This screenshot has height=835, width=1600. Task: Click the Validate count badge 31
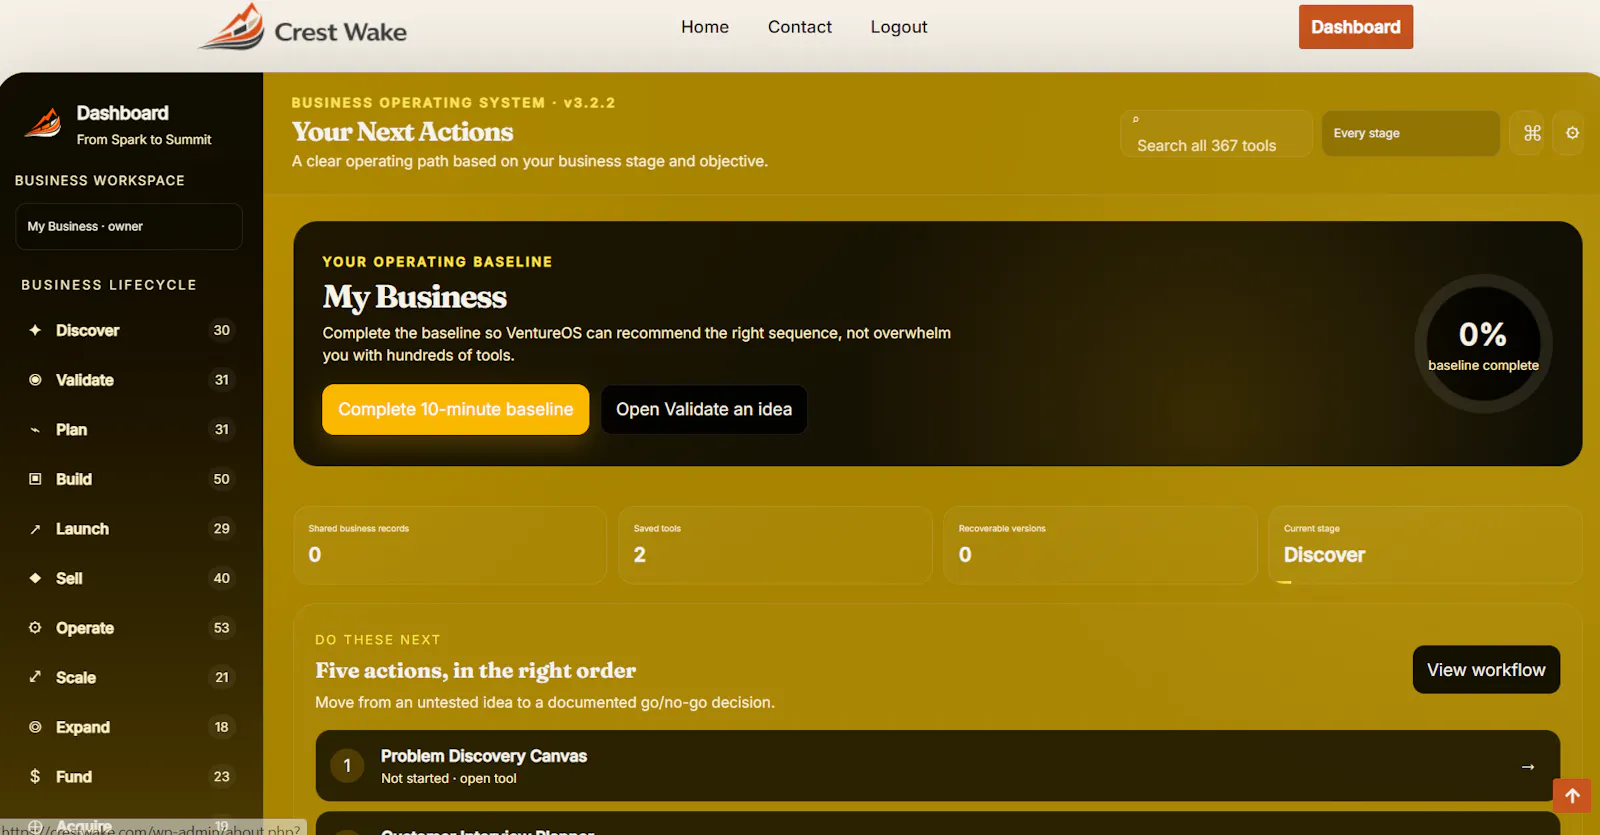(222, 380)
